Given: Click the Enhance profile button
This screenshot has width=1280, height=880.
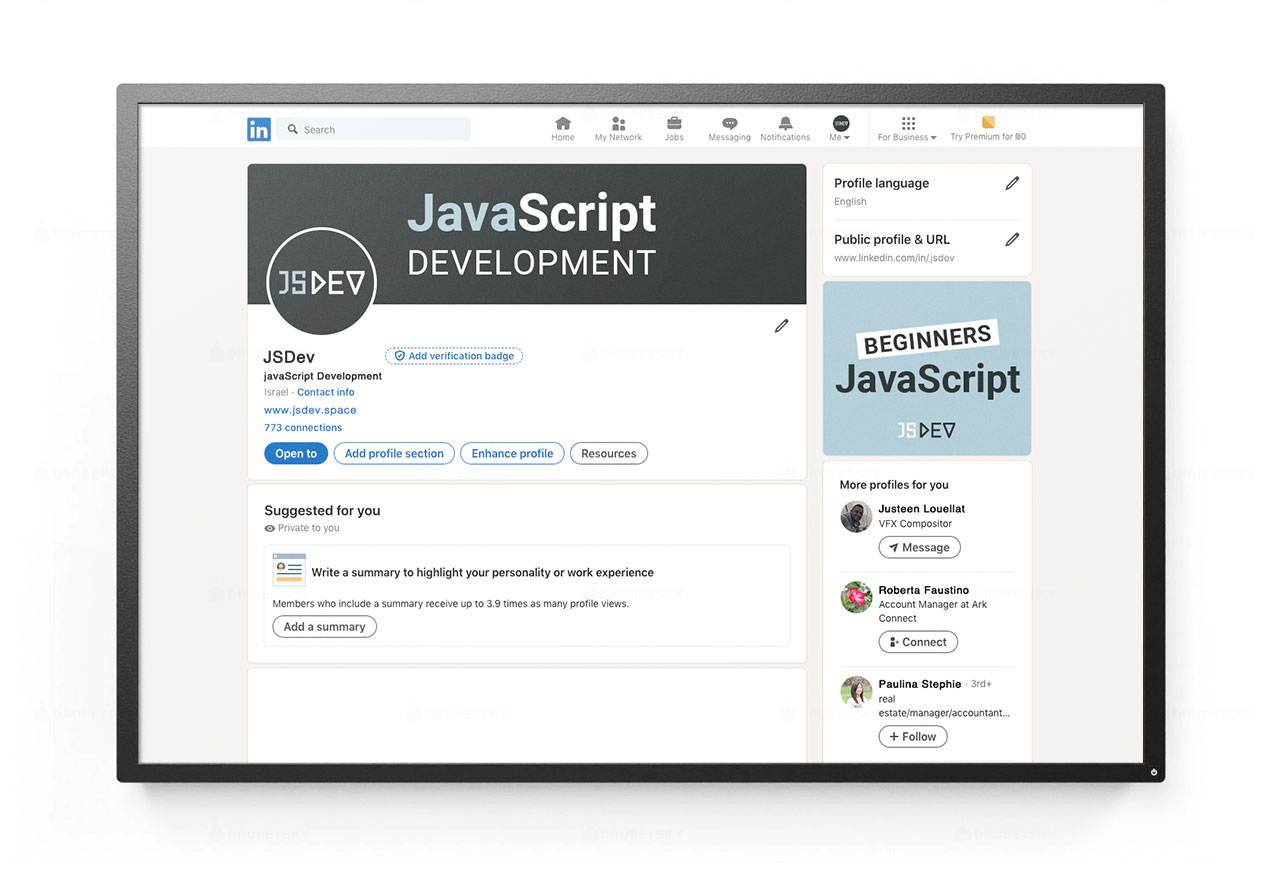Looking at the screenshot, I should (x=512, y=453).
